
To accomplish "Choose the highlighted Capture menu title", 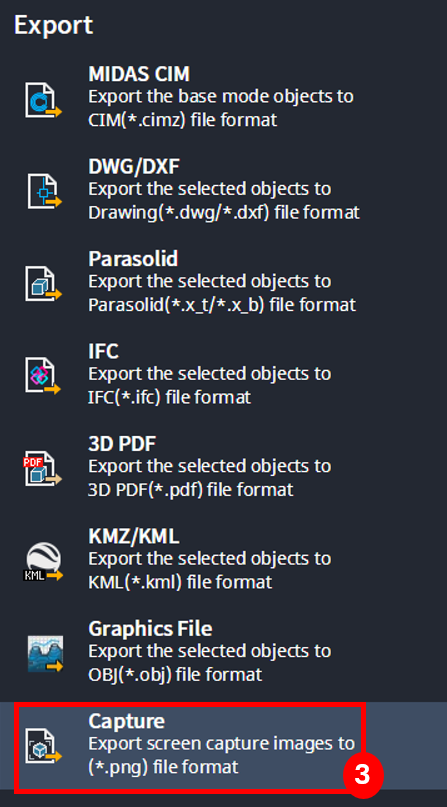I will tap(127, 722).
